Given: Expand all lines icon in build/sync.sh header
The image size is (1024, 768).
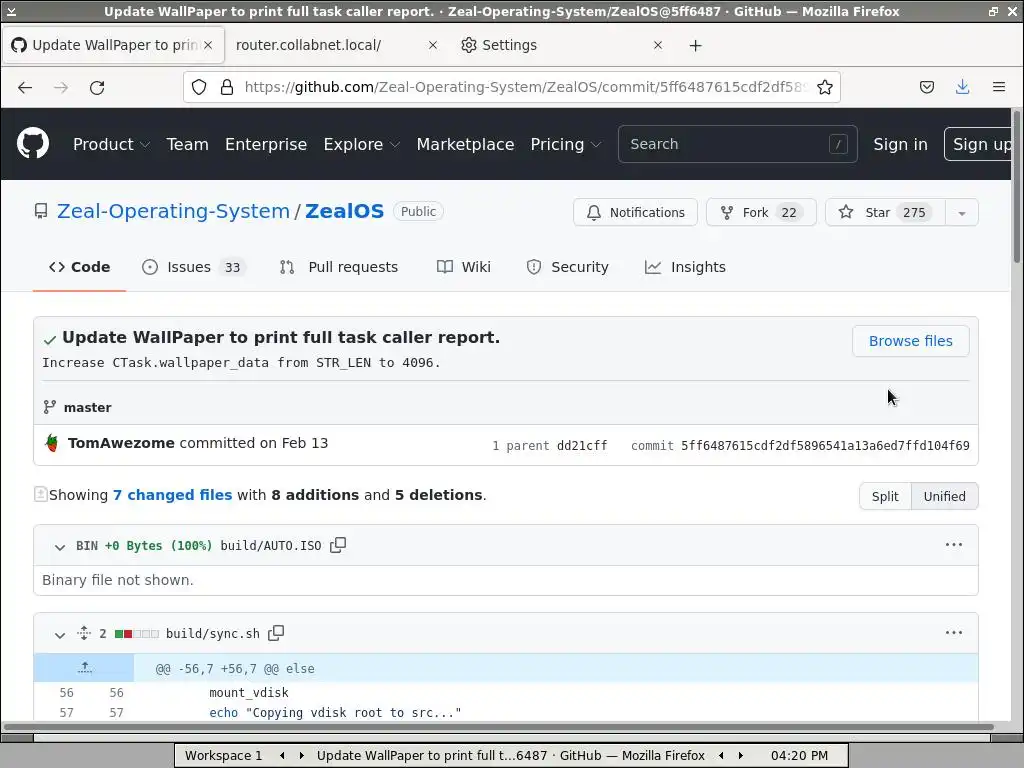Looking at the screenshot, I should (x=84, y=633).
